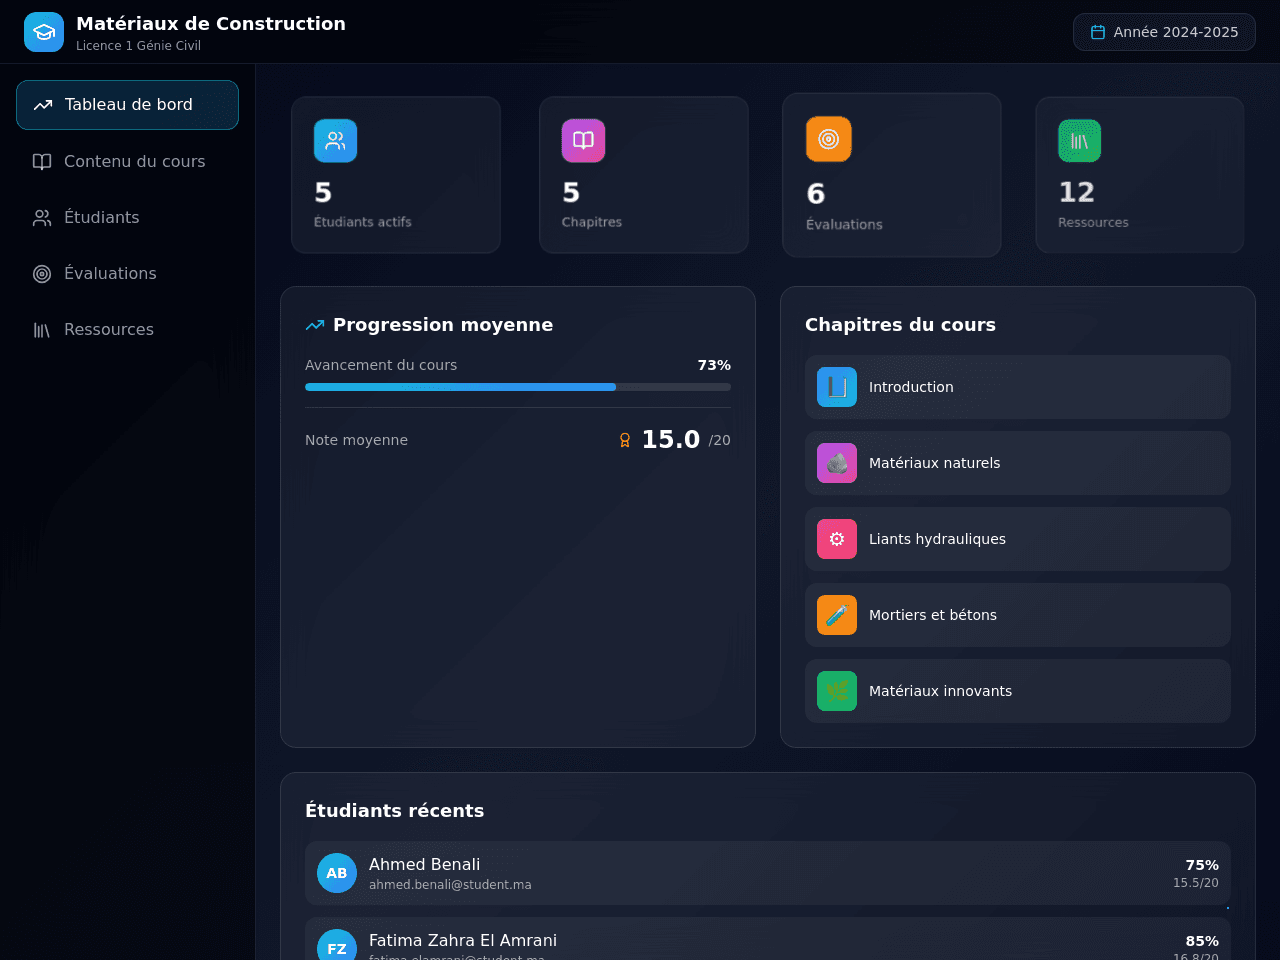This screenshot has width=1280, height=960.
Task: Open the Chapitres stat card
Action: 644,175
